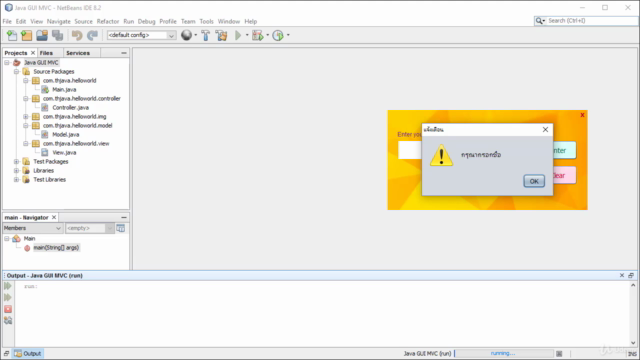Open the default config dropdown

pyautogui.click(x=171, y=36)
